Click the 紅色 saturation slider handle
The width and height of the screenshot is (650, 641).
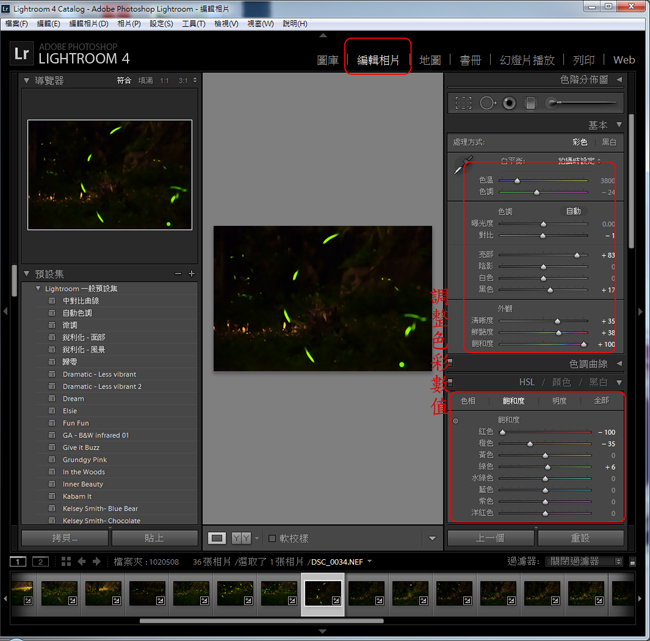(502, 432)
